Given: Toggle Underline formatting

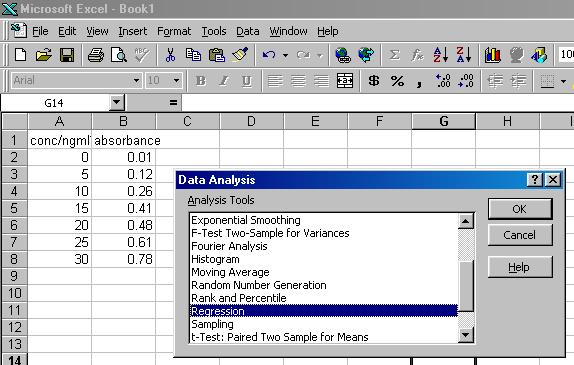Looking at the screenshot, I should [247, 81].
